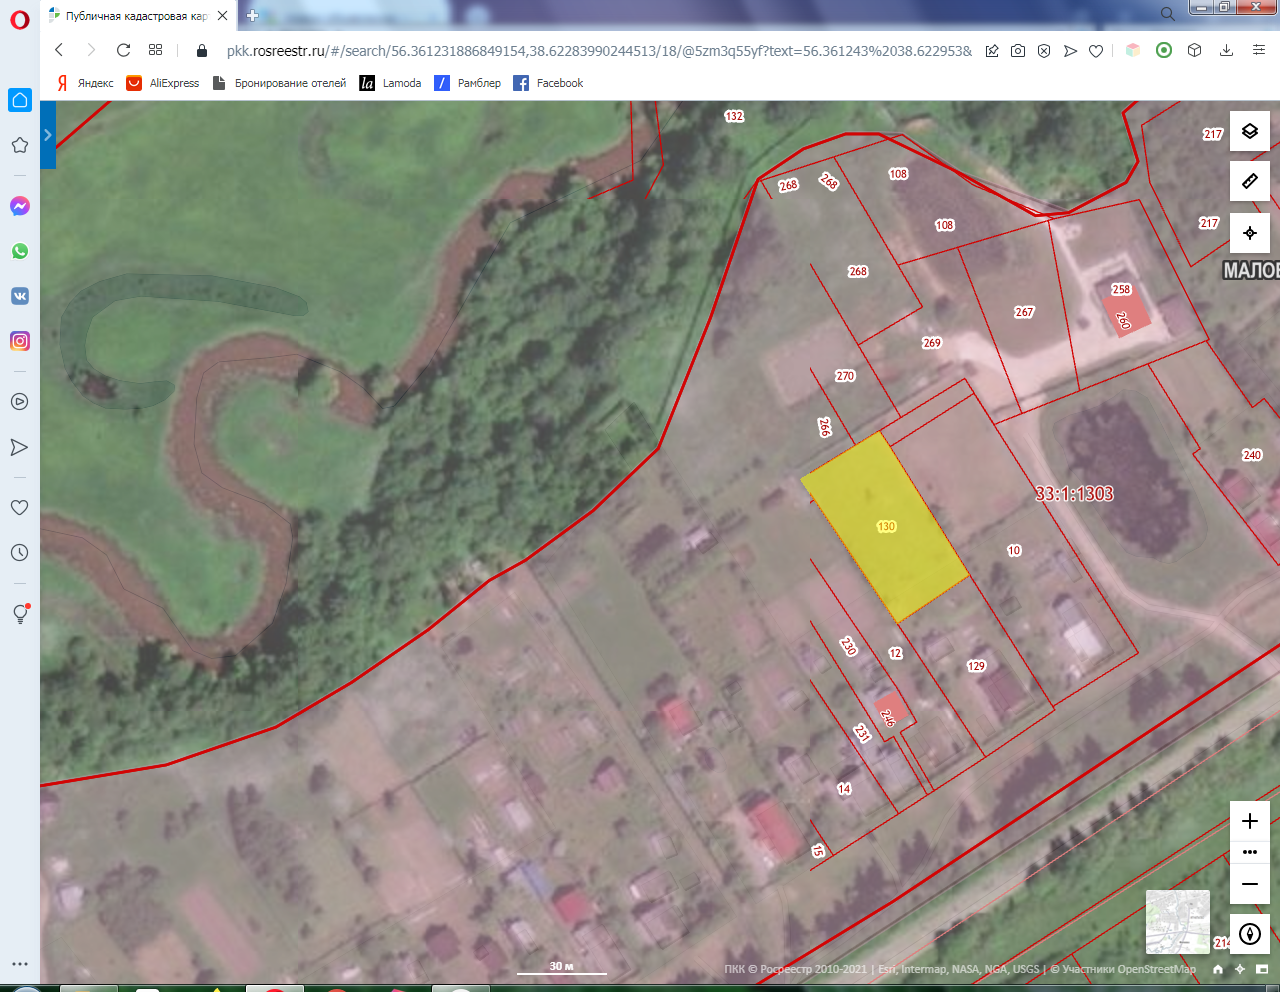Zoom in on the map
This screenshot has width=1280, height=992.
[1250, 822]
